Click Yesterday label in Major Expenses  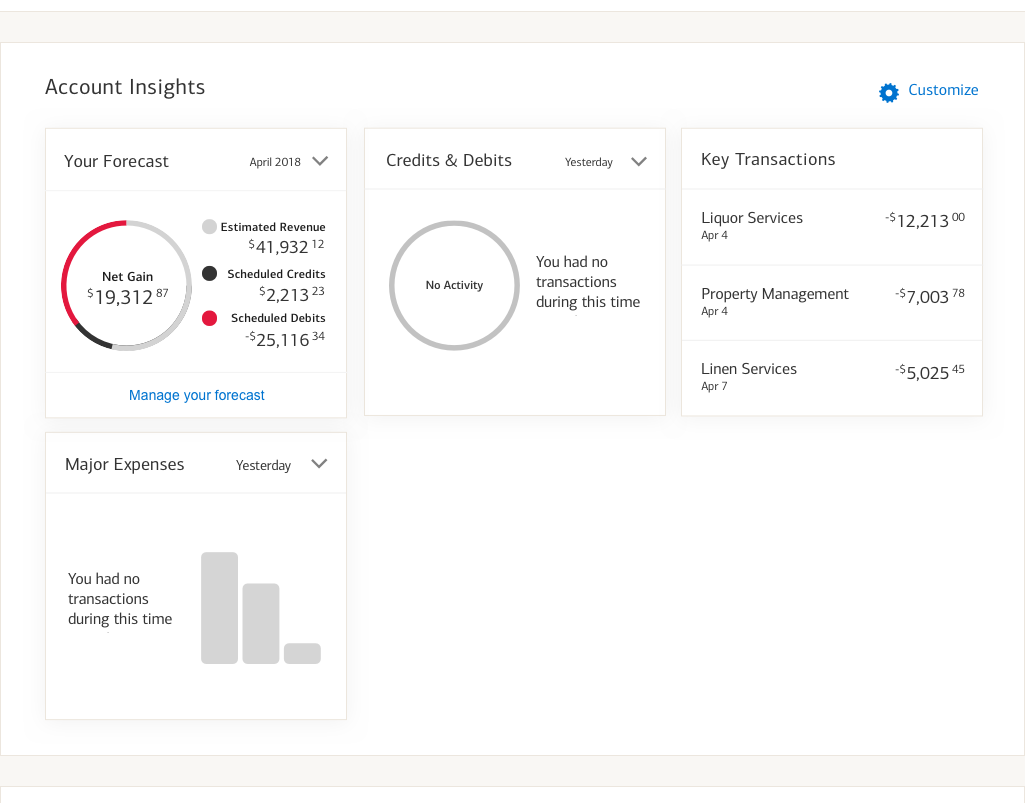coord(263,465)
